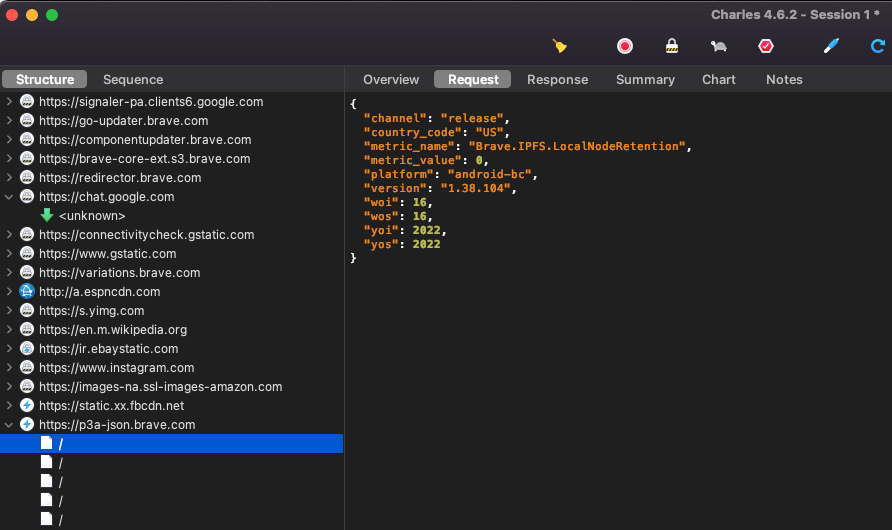The height and width of the screenshot is (530, 892).
Task: Expand variations.brave.com host
Action: coord(9,272)
